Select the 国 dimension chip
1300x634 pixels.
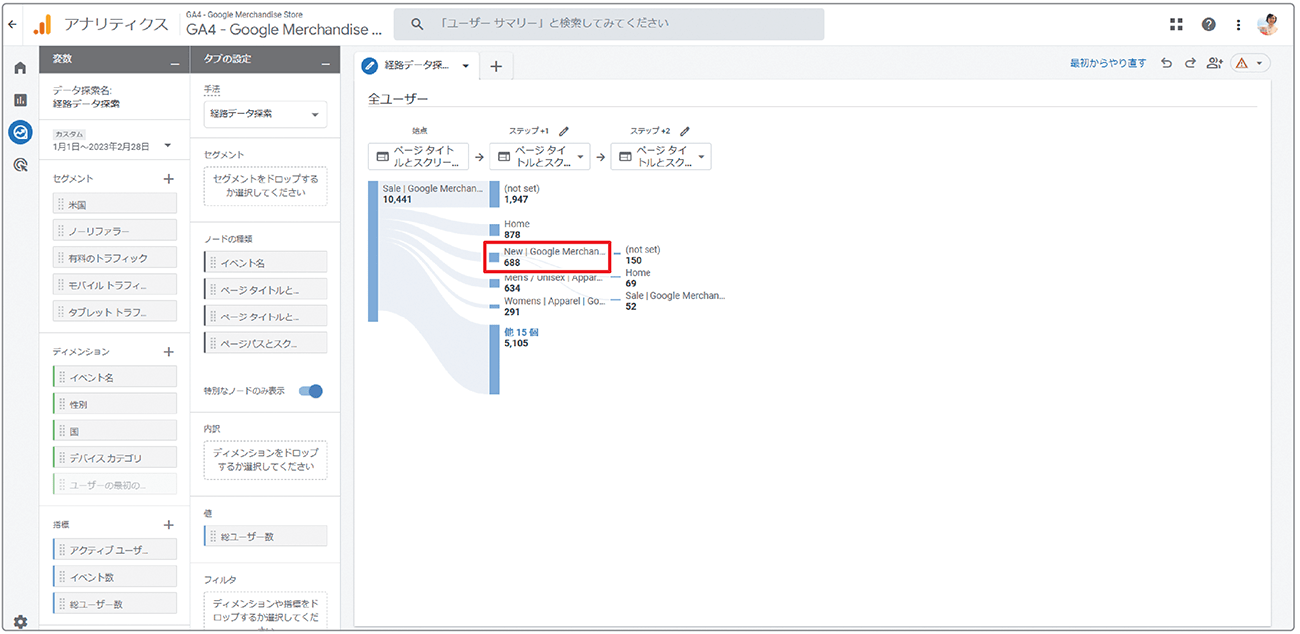pyautogui.click(x=114, y=431)
